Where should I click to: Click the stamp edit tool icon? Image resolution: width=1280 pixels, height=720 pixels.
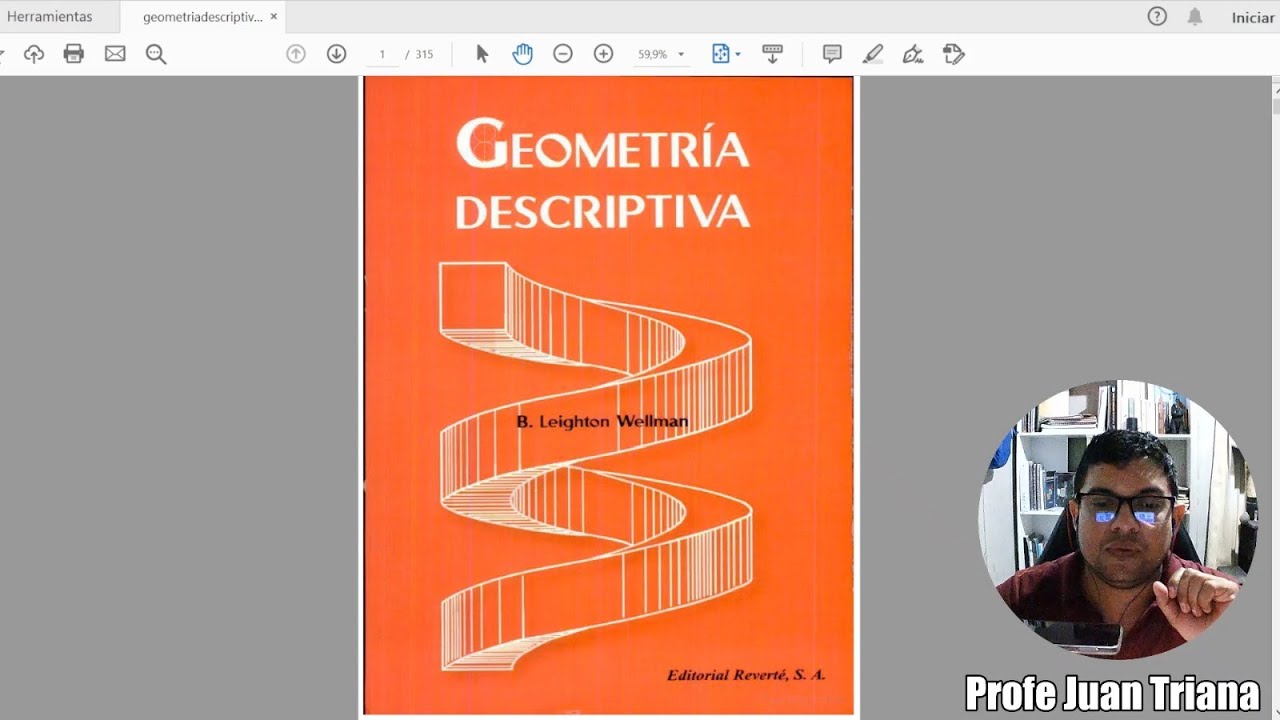pyautogui.click(x=954, y=54)
